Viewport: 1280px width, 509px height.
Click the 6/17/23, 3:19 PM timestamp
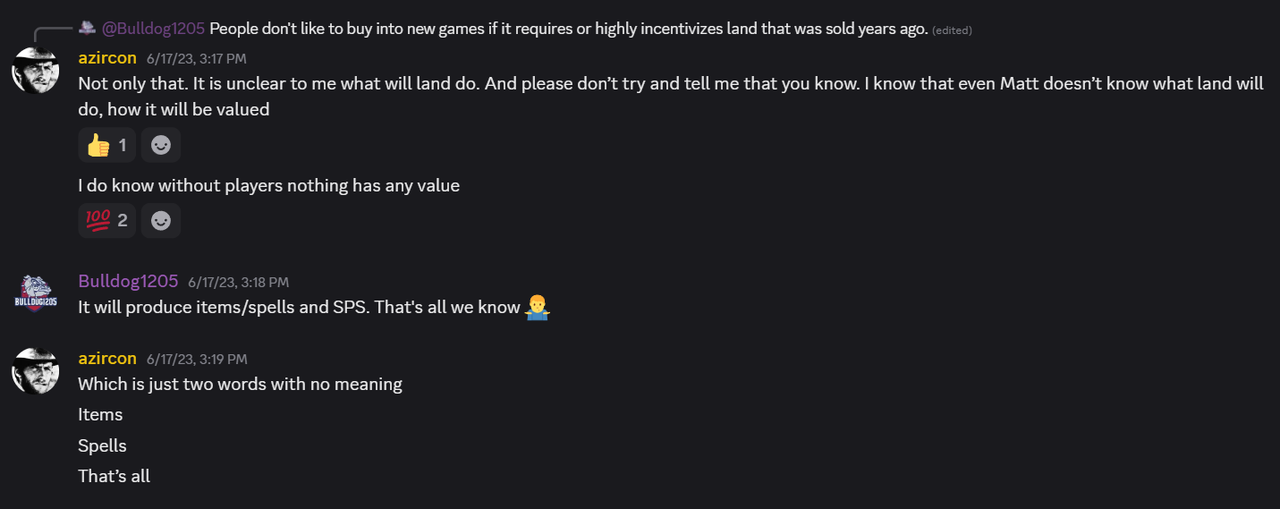tap(196, 359)
